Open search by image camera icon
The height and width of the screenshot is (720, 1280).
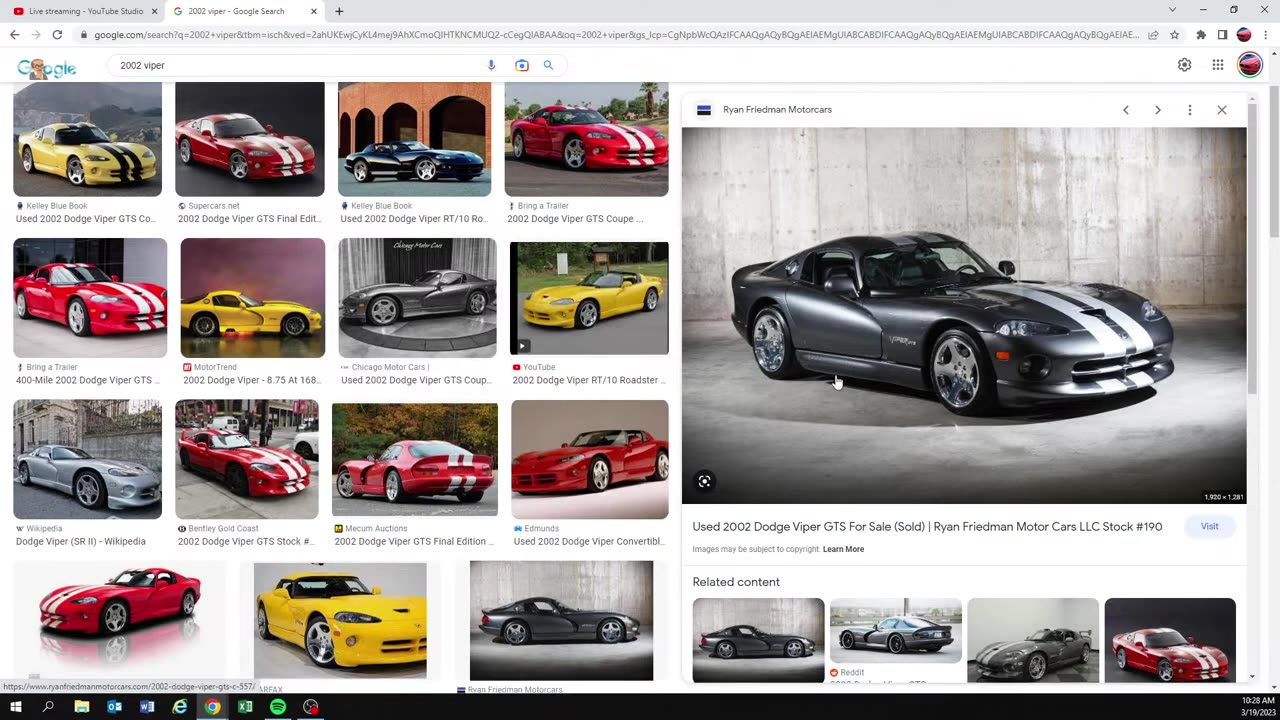(x=521, y=65)
